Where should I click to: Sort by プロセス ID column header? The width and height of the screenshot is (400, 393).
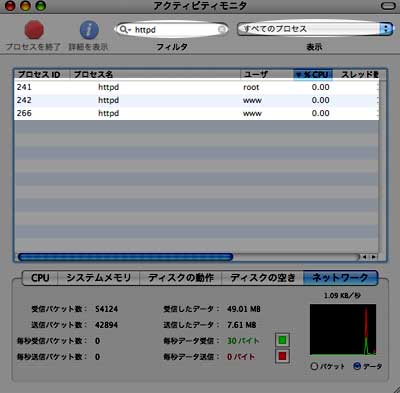click(42, 74)
